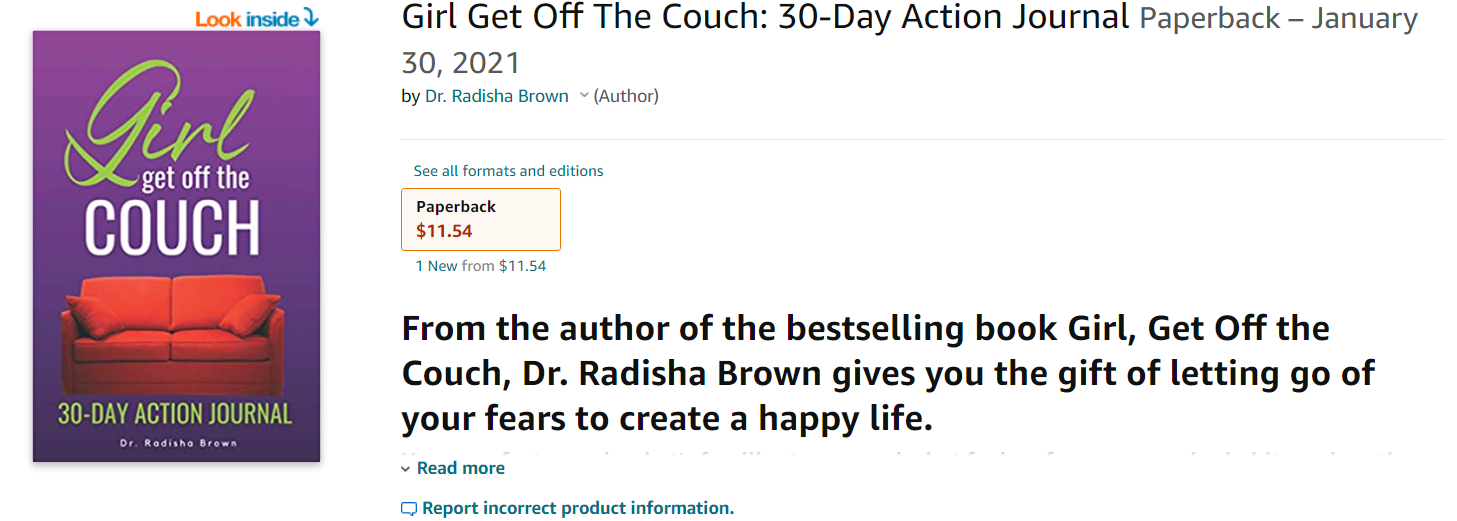Click the (Author) contribution label
The height and width of the screenshot is (521, 1457).
click(x=626, y=96)
